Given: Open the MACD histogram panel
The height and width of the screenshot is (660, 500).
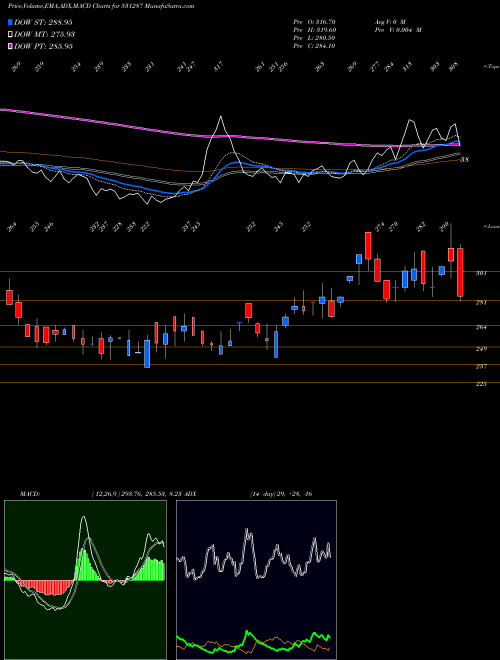Looking at the screenshot, I should tap(85, 580).
